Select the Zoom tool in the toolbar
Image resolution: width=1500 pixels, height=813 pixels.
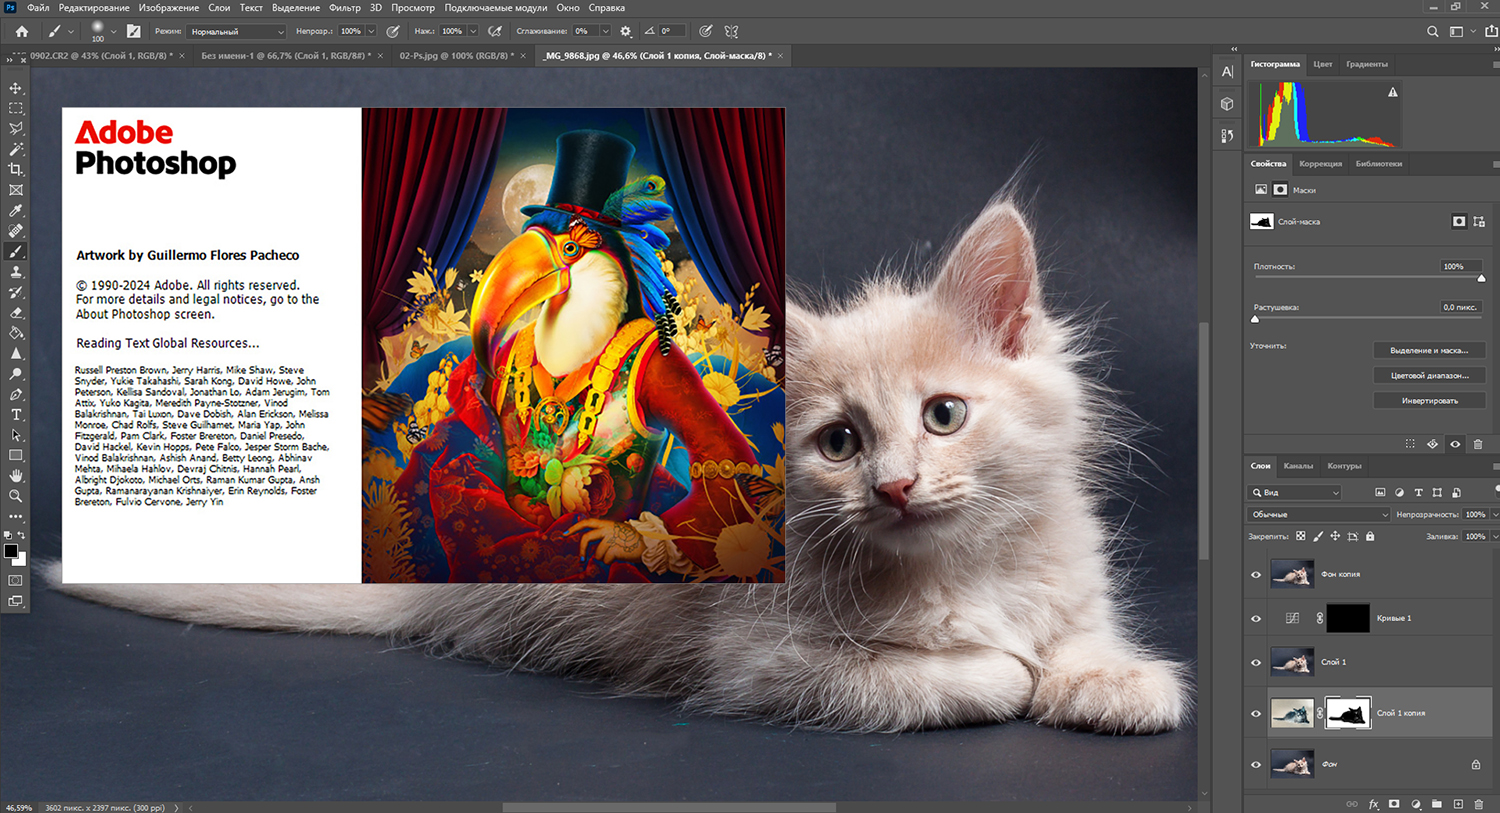point(16,496)
